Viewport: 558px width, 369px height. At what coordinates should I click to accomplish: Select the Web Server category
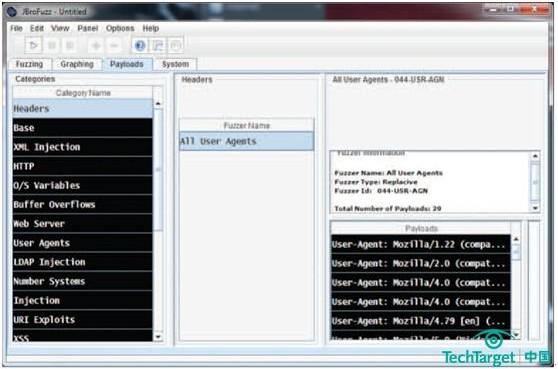[83, 224]
